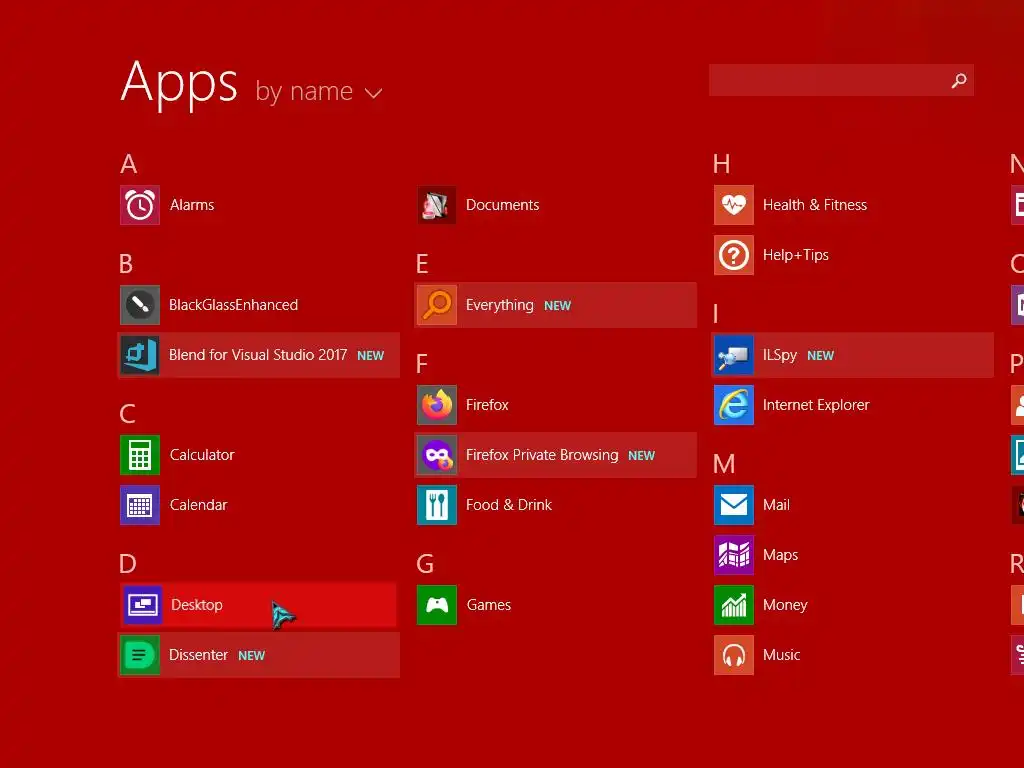Click the NEW badge beside Dissenter
The image size is (1024, 768).
[x=251, y=656]
